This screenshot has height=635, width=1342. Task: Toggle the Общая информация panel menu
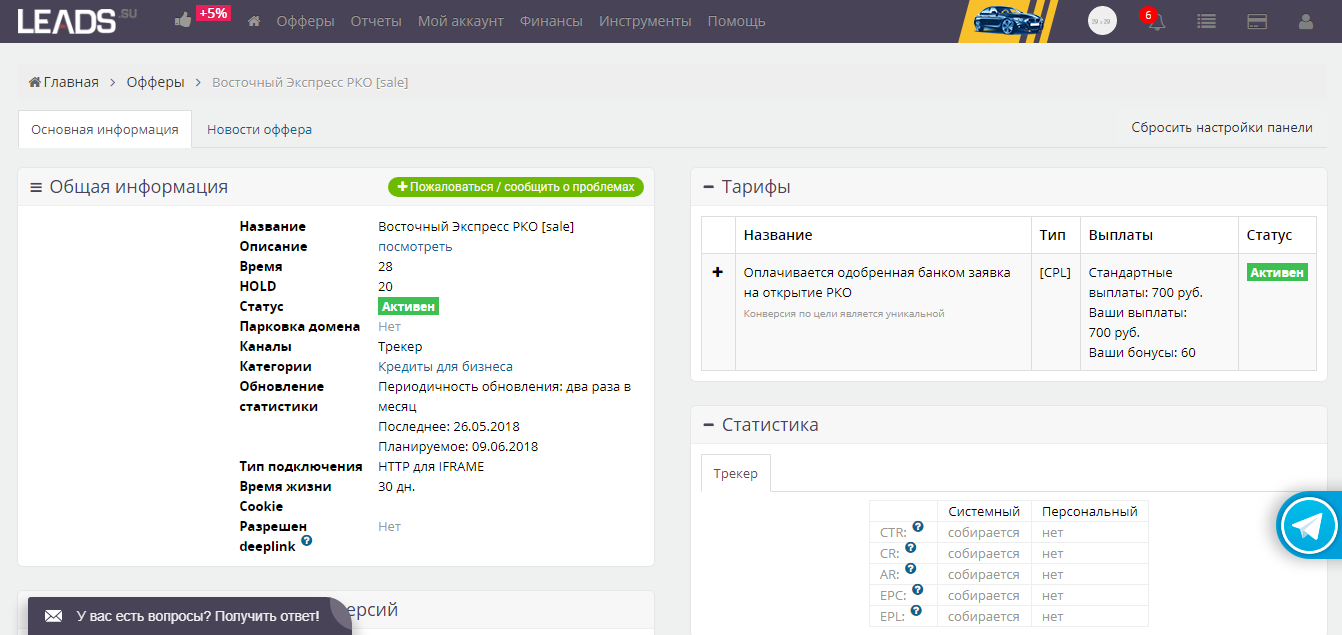(36, 187)
